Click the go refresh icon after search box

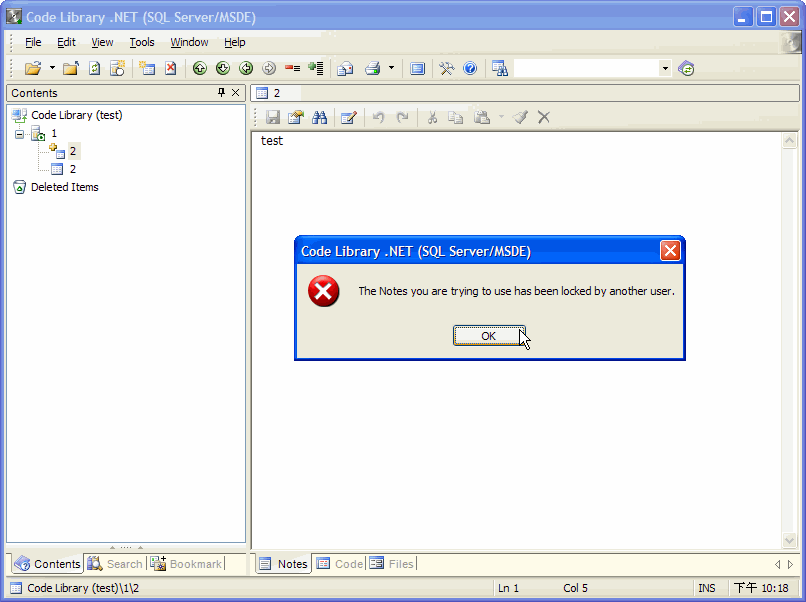pyautogui.click(x=686, y=68)
